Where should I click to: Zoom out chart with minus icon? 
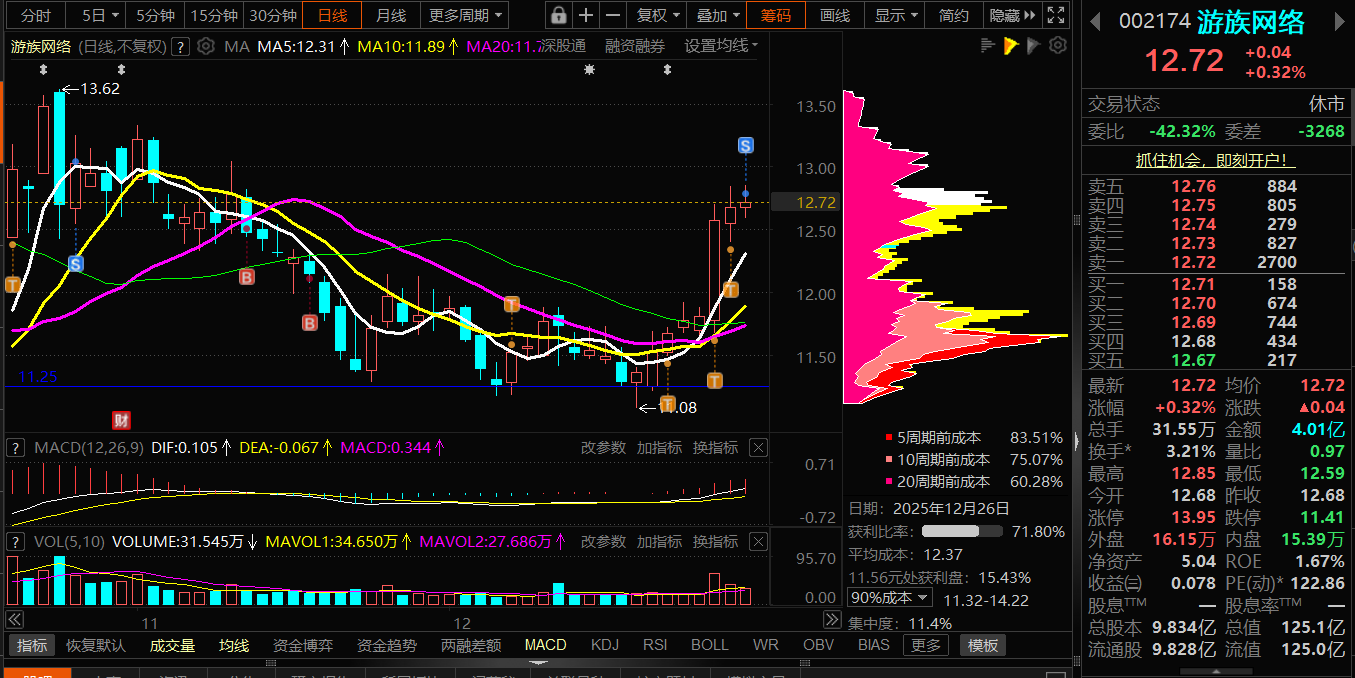(613, 15)
